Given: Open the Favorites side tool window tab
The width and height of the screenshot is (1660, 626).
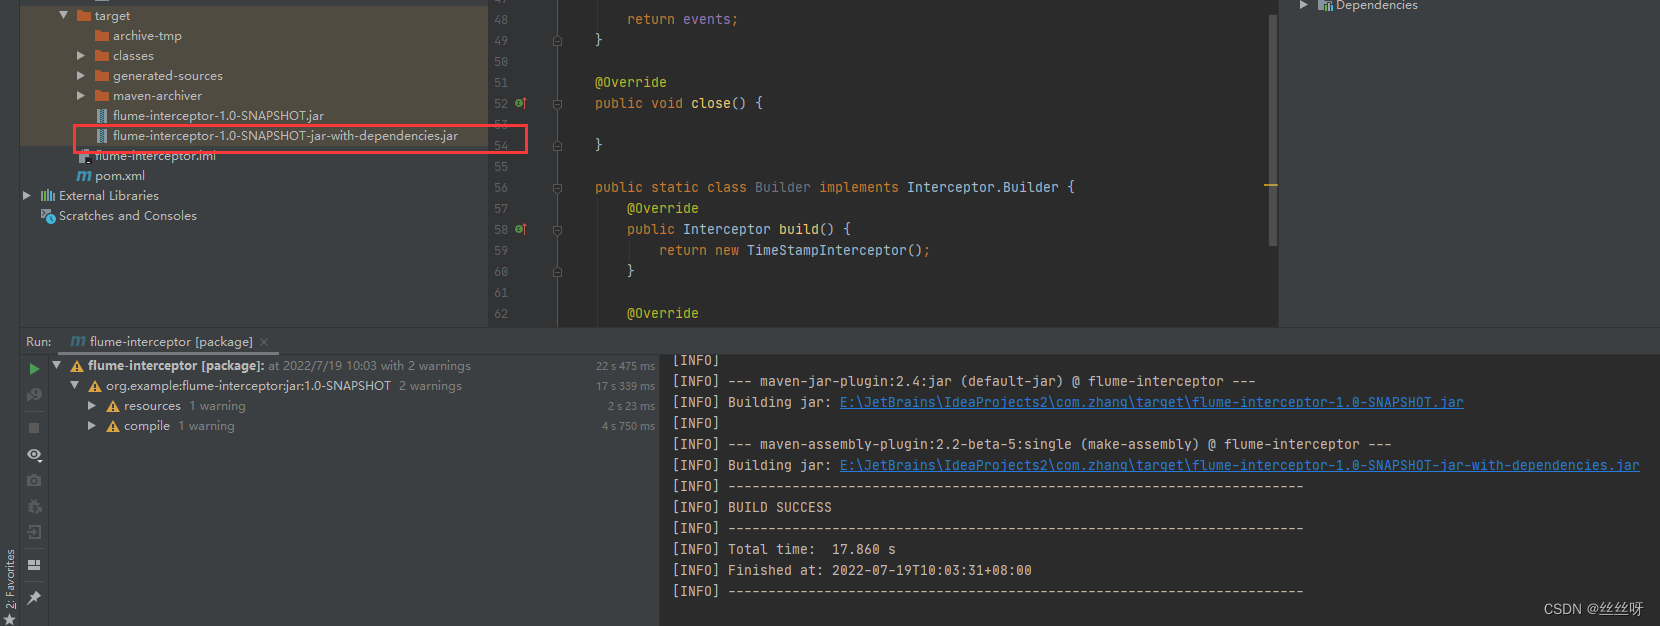Looking at the screenshot, I should [10, 580].
